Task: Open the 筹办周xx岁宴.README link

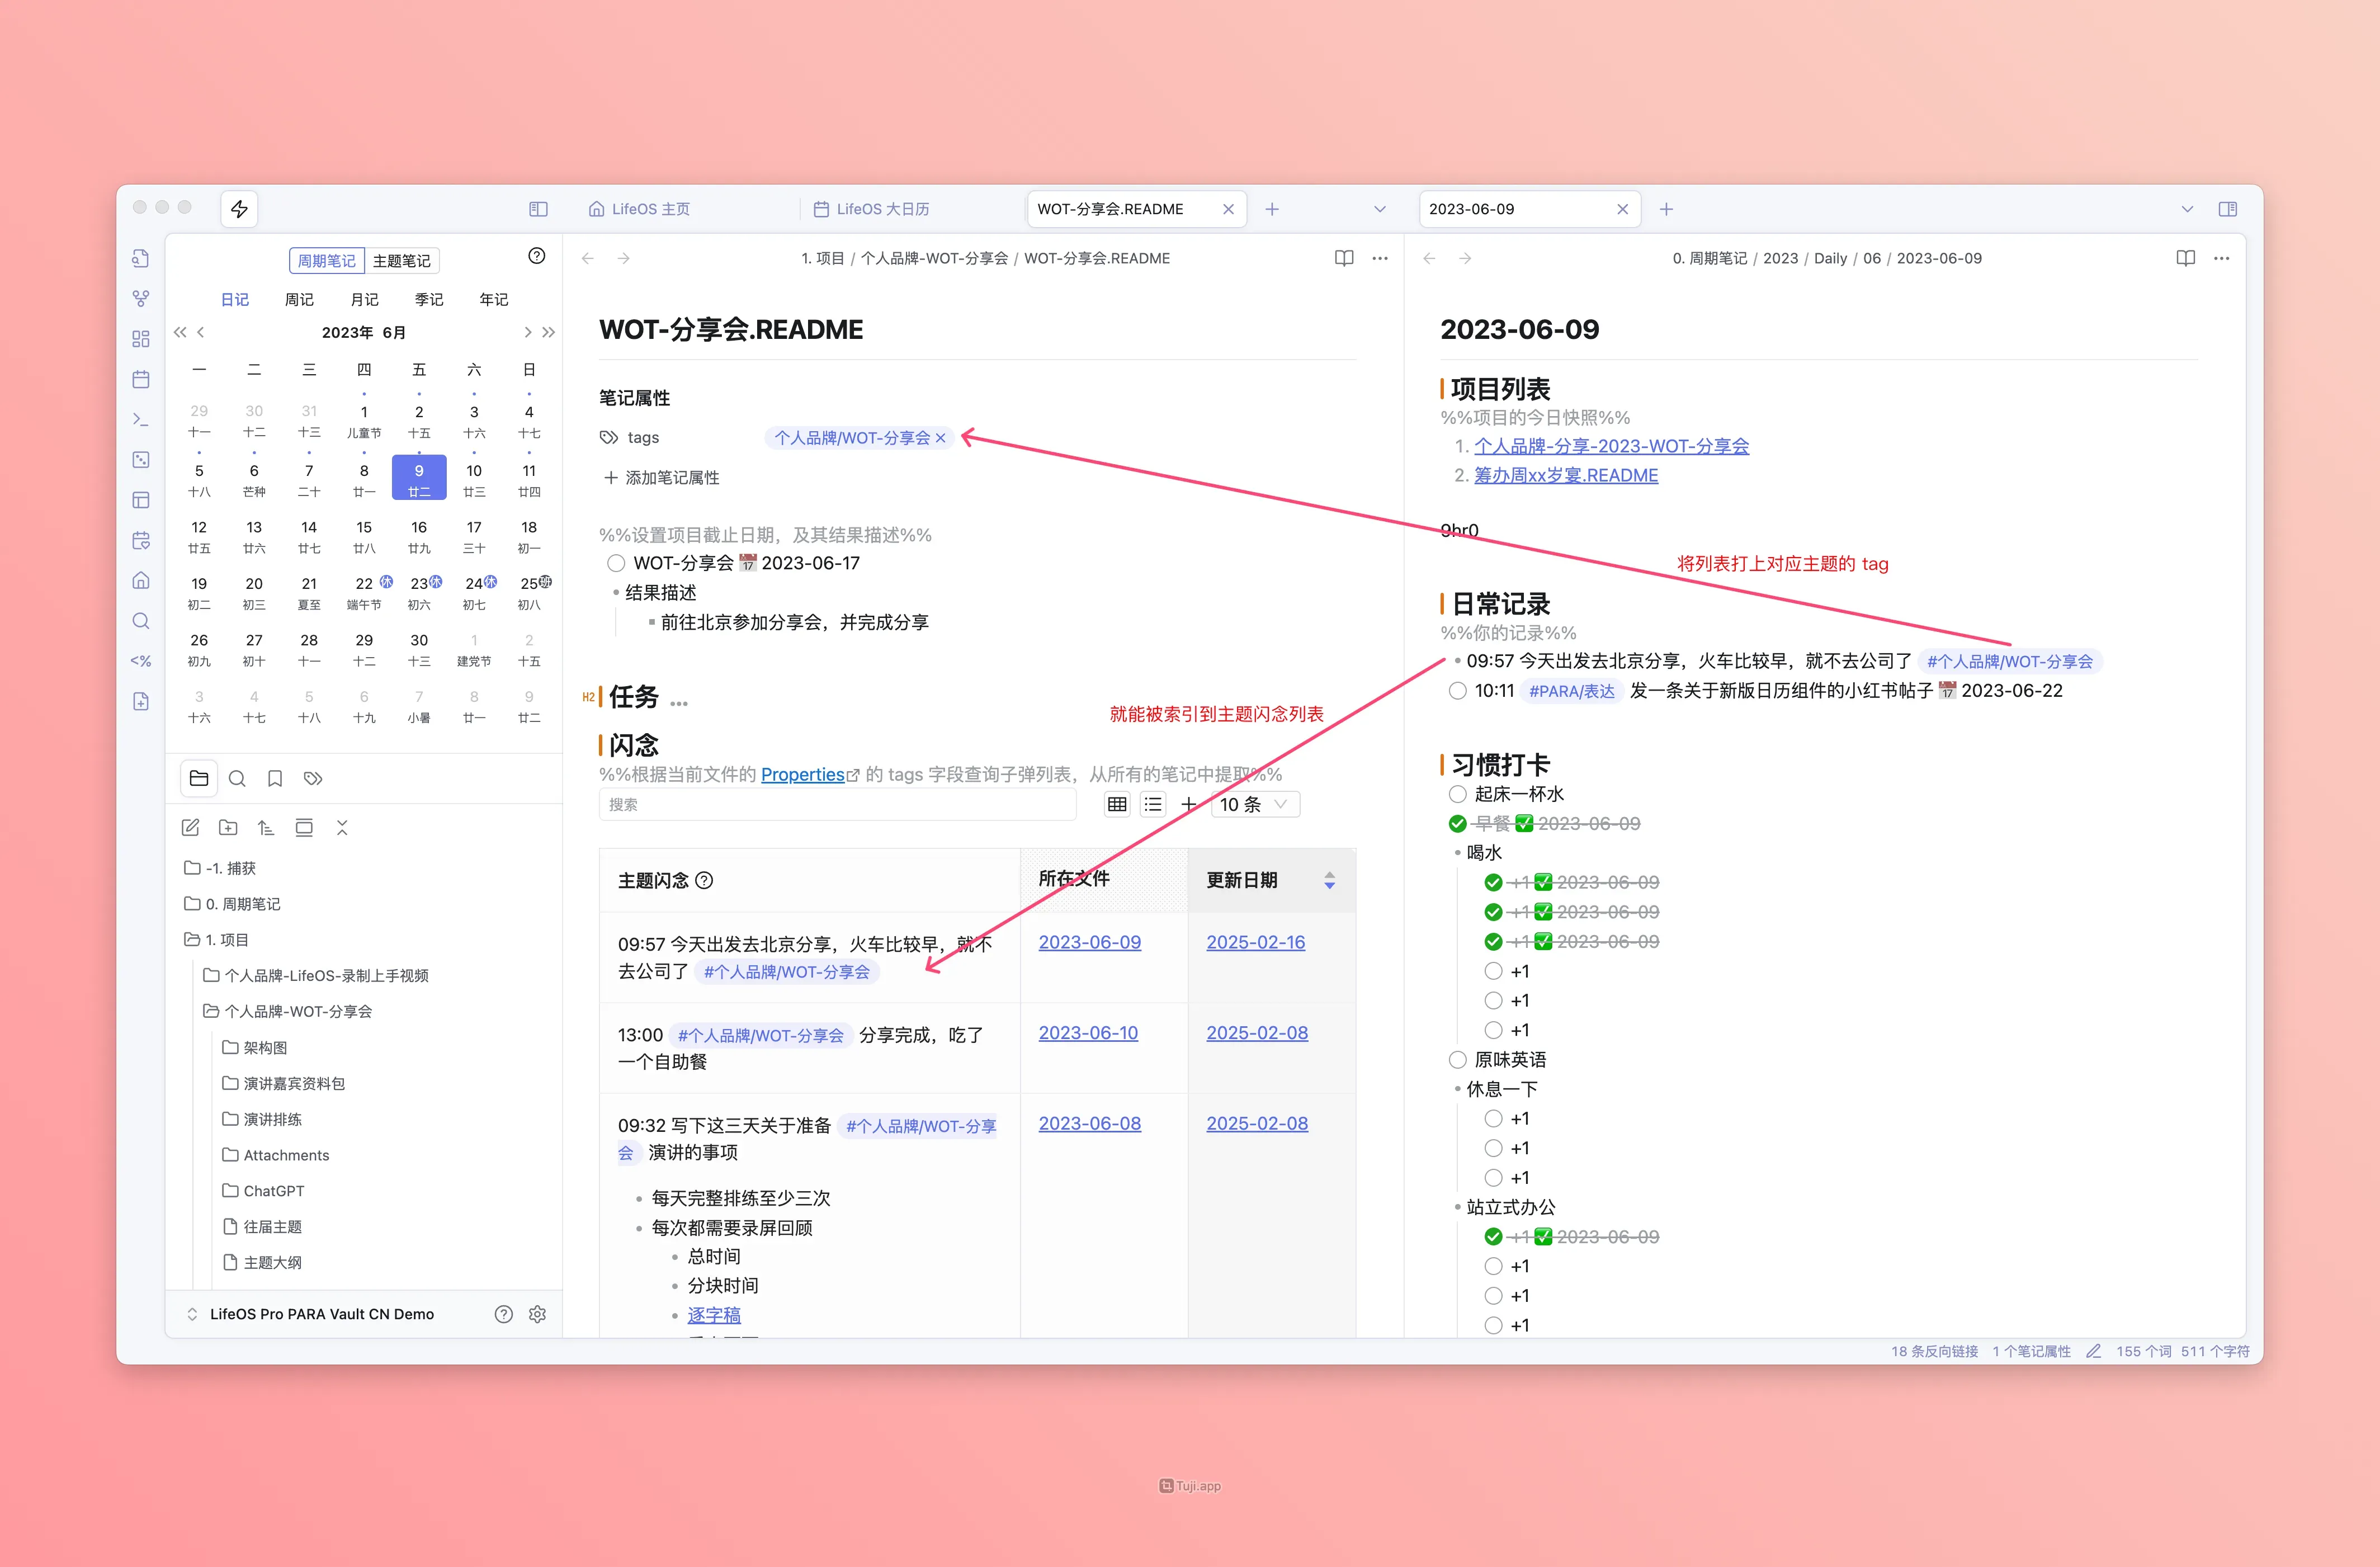Action: pos(1565,476)
